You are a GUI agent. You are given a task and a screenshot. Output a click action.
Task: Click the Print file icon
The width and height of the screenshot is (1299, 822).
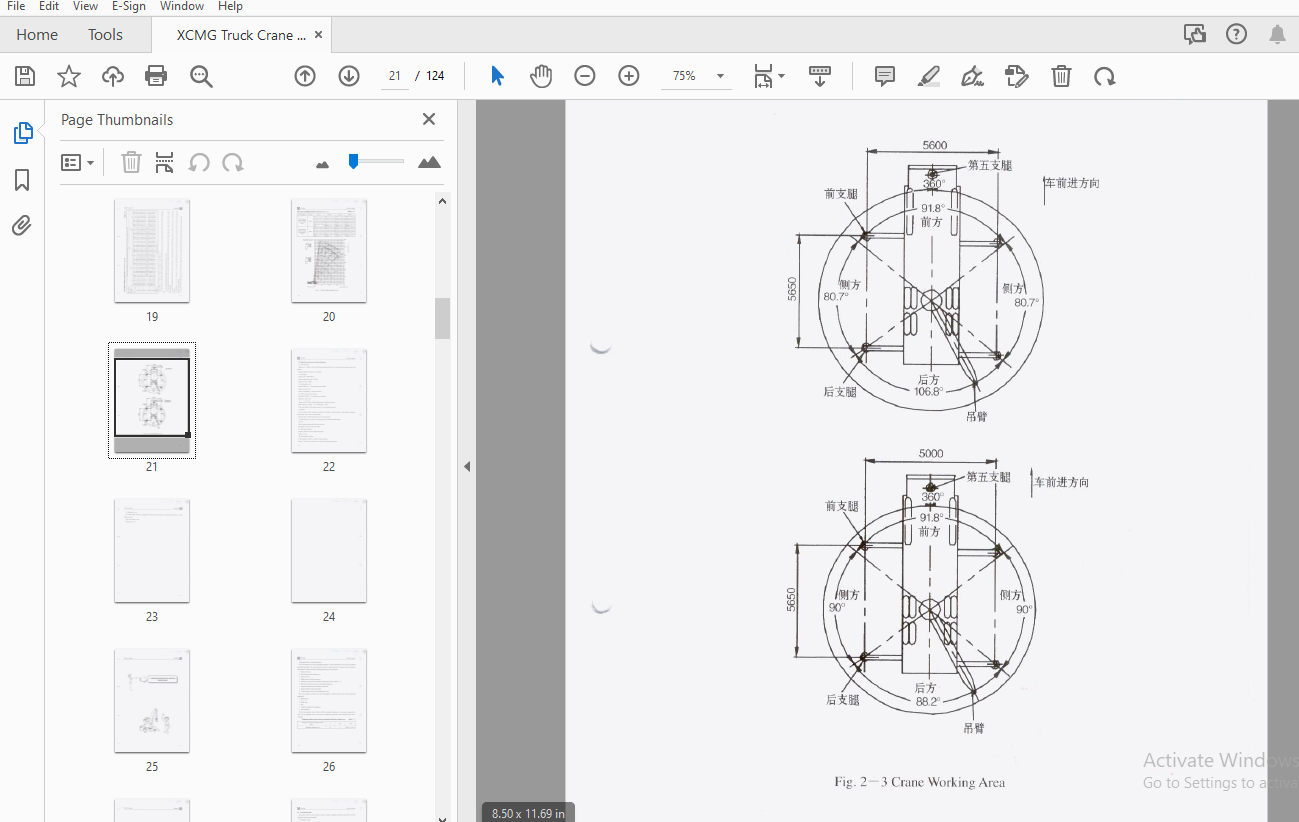click(156, 76)
